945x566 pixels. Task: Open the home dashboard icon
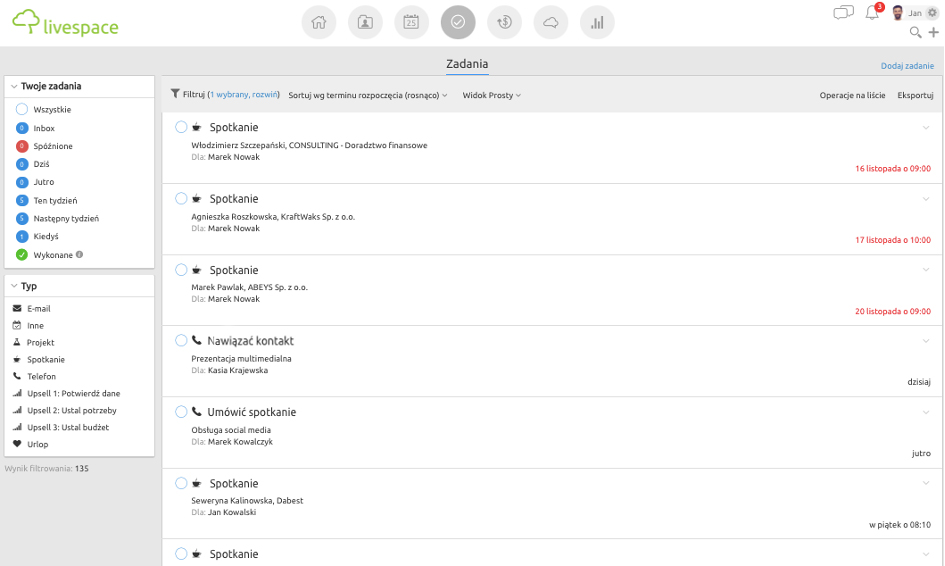(319, 22)
